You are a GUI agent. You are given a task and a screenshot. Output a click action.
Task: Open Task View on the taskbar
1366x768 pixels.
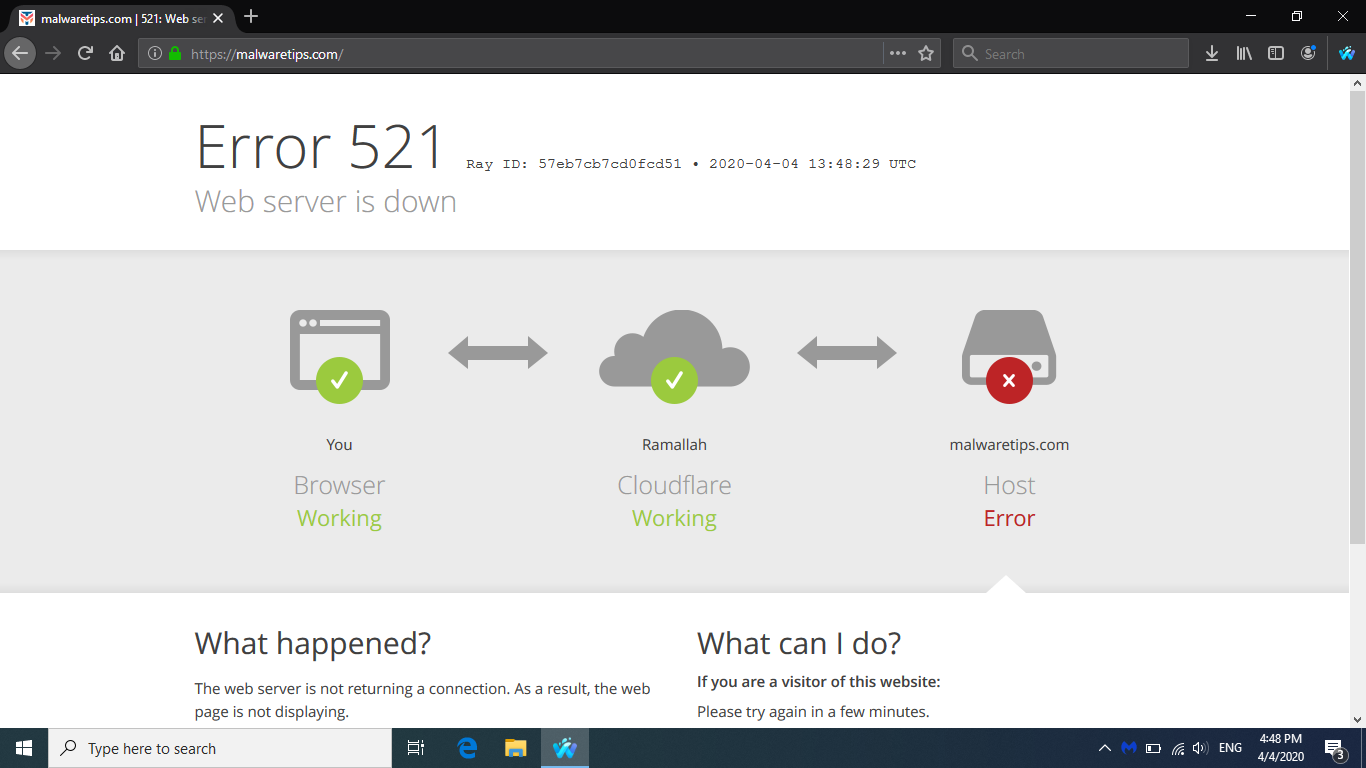tap(416, 748)
